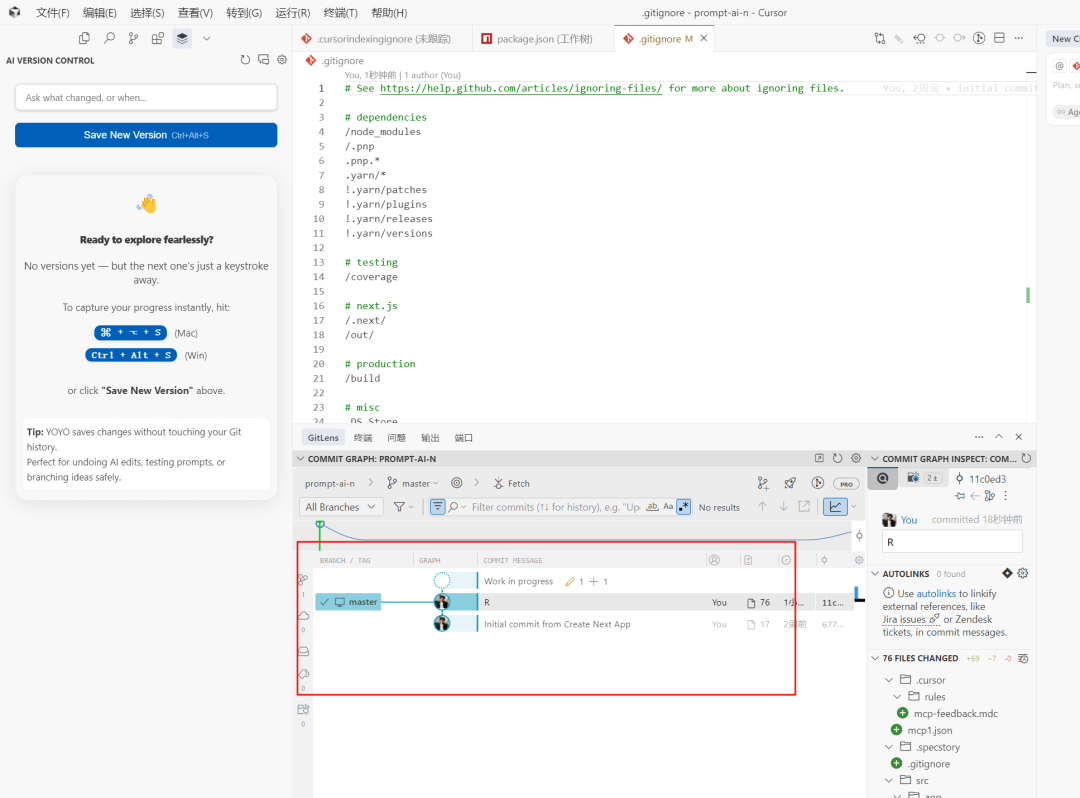
Task: Switch to the package.json editor tab
Action: 536,39
